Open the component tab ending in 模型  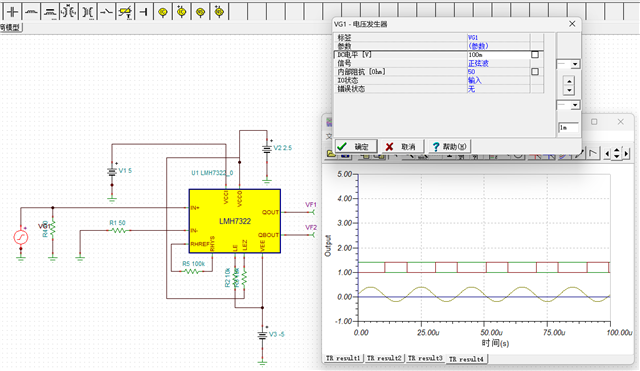tap(11, 27)
